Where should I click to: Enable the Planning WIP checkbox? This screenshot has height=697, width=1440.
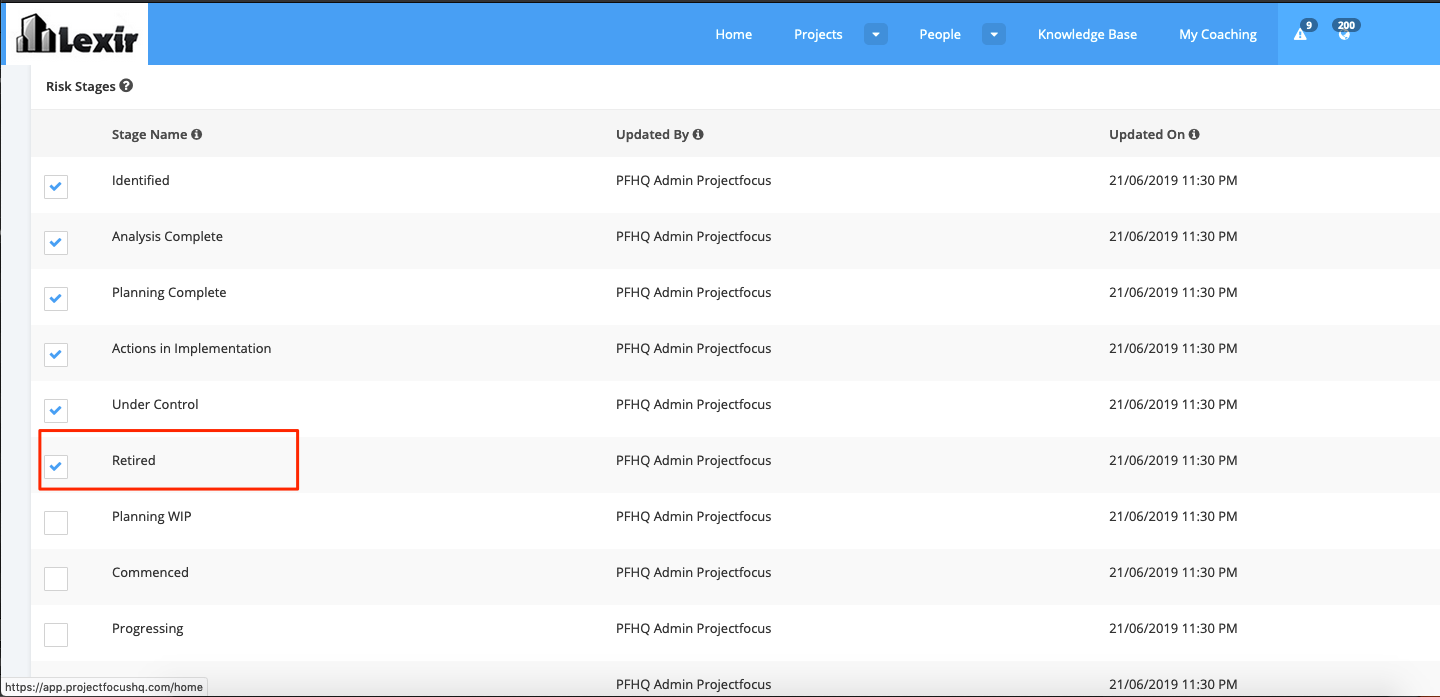tap(56, 522)
